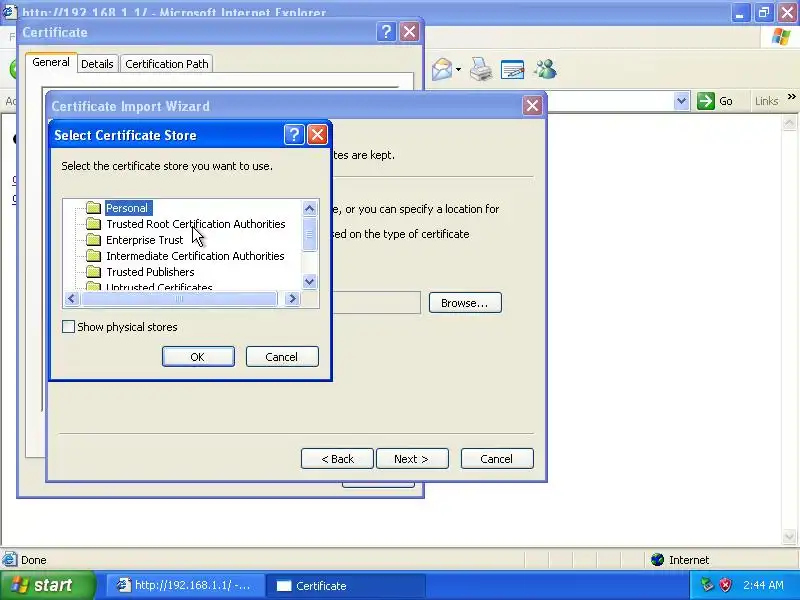The width and height of the screenshot is (800, 600).
Task: Restore down the Internet Explorer window
Action: tap(764, 12)
